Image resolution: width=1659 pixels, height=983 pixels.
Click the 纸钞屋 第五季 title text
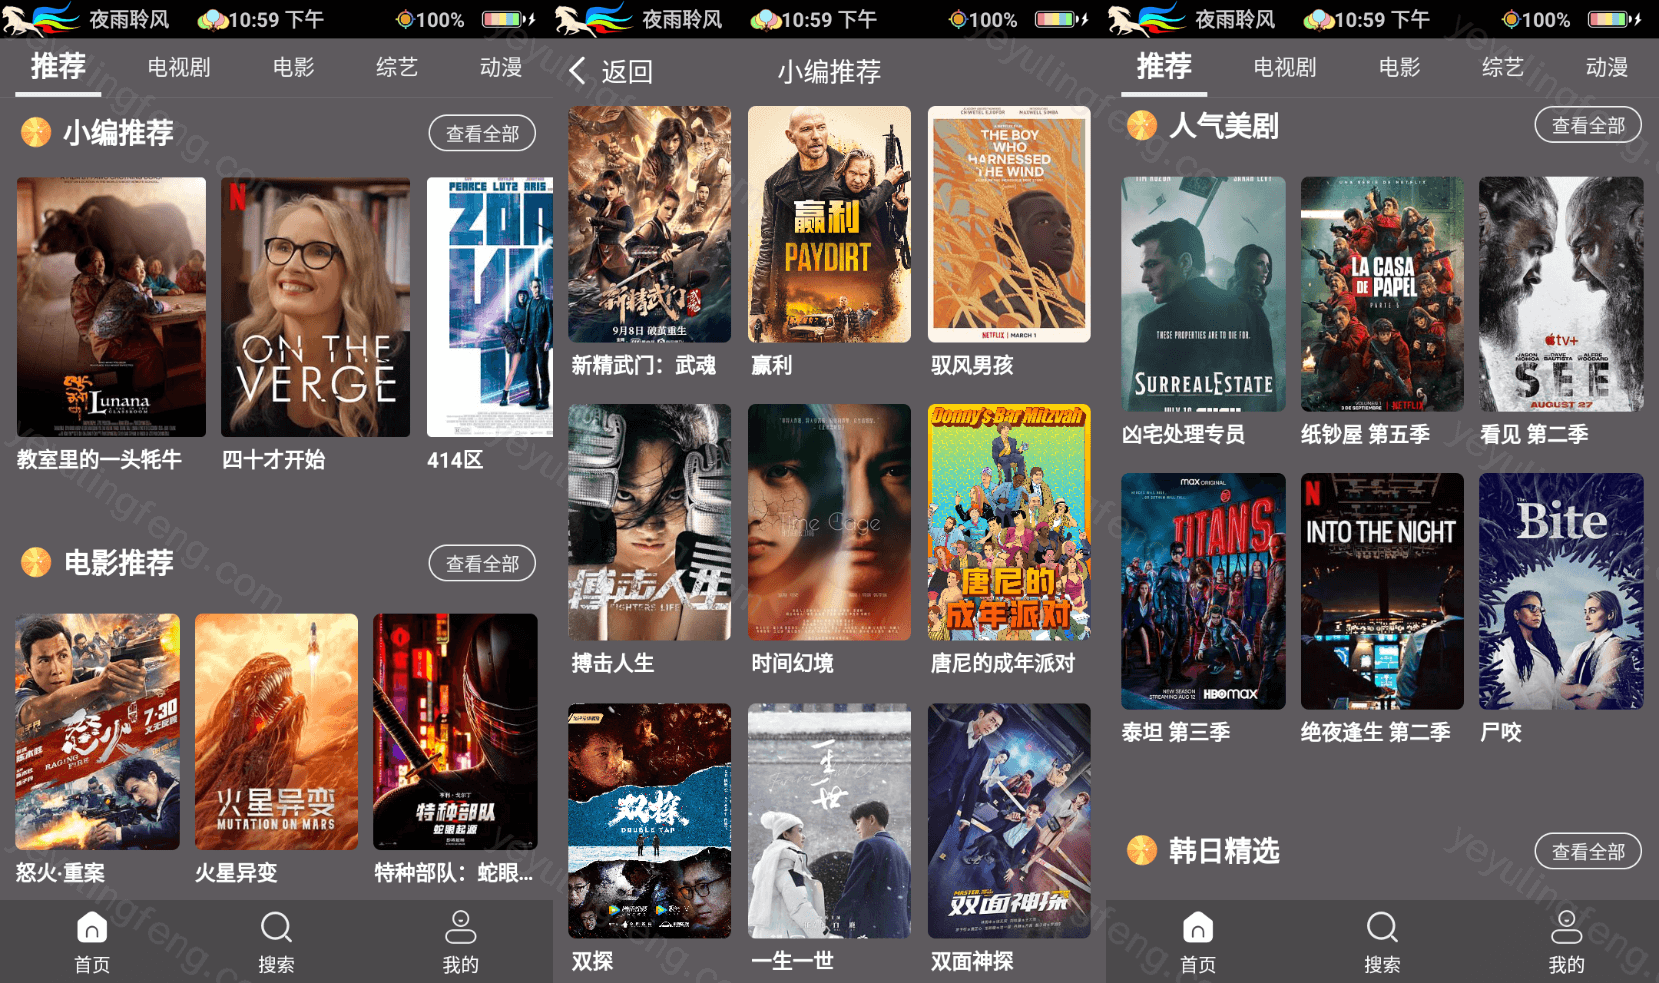tap(1365, 434)
